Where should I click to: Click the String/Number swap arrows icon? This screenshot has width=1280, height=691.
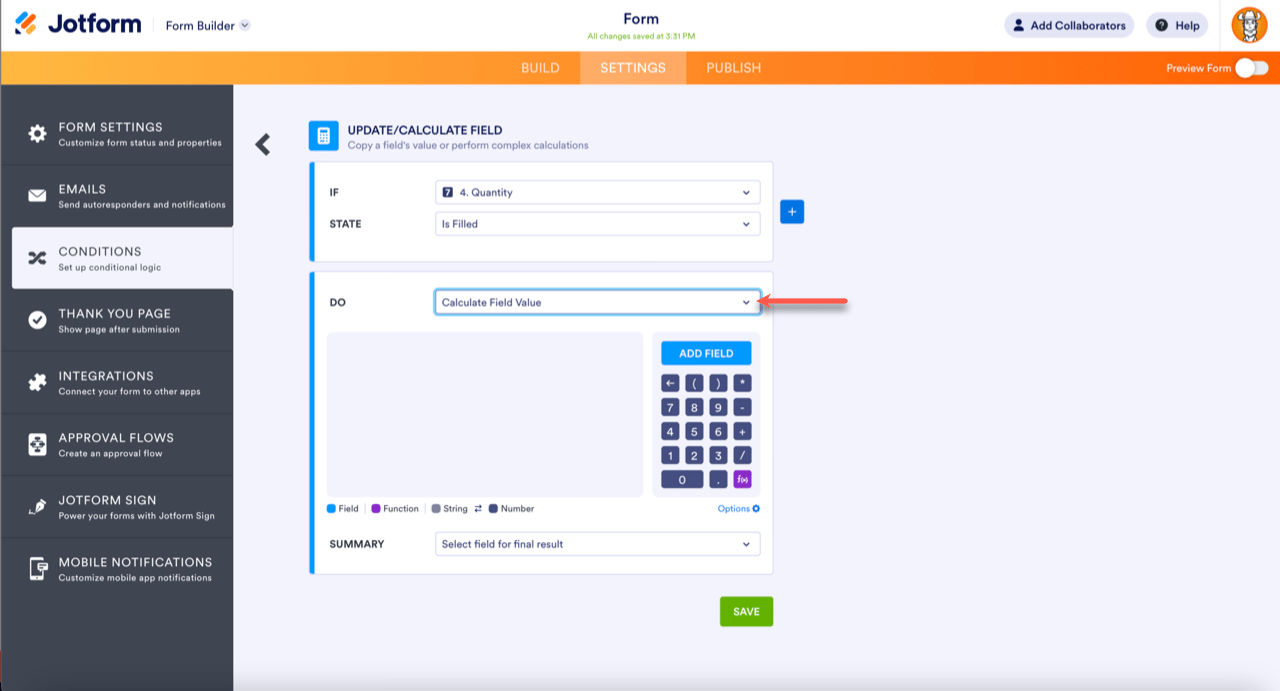pyautogui.click(x=478, y=509)
